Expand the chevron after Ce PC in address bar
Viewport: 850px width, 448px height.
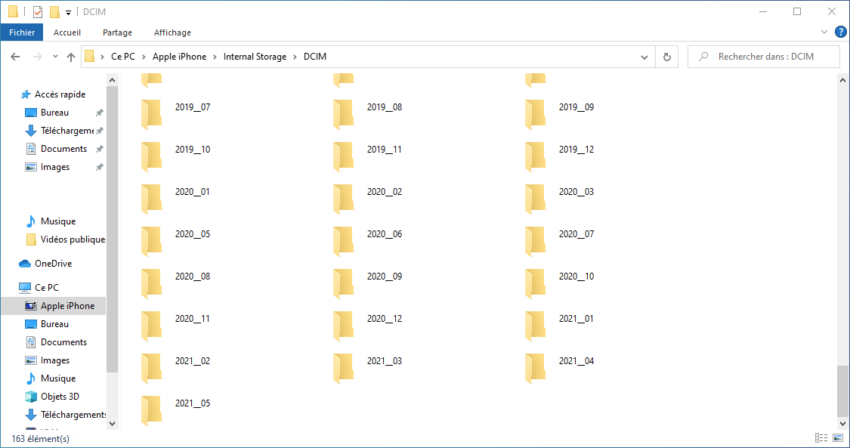click(144, 57)
